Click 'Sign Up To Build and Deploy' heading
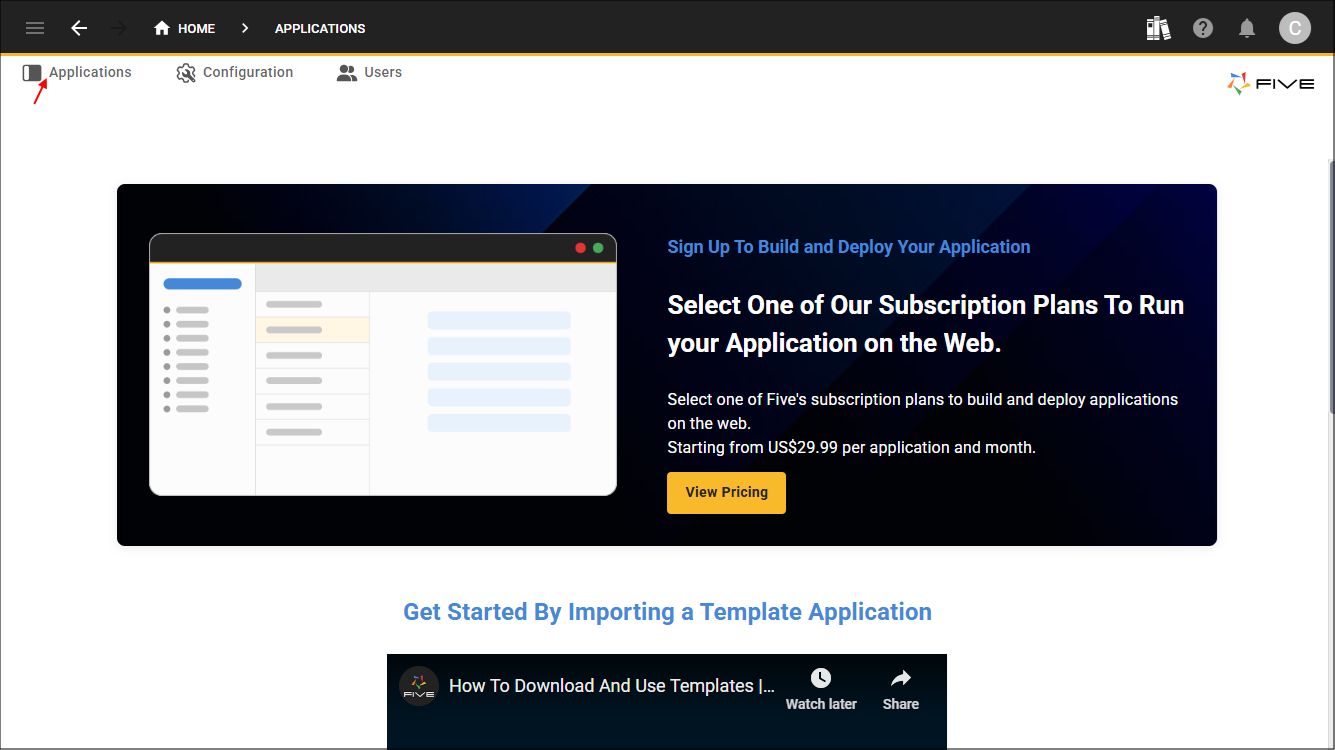The image size is (1335, 750). click(849, 247)
